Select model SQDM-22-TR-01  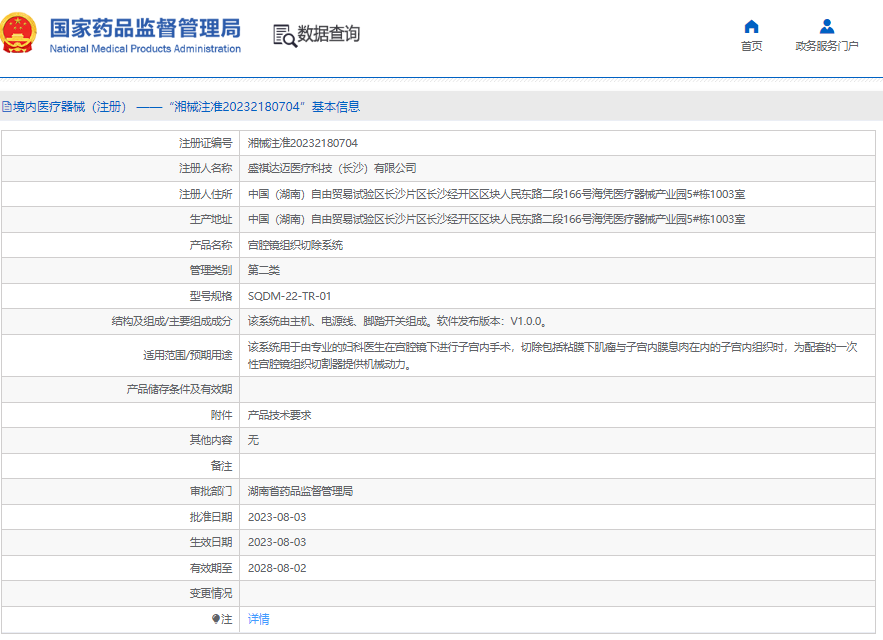pyautogui.click(x=289, y=296)
